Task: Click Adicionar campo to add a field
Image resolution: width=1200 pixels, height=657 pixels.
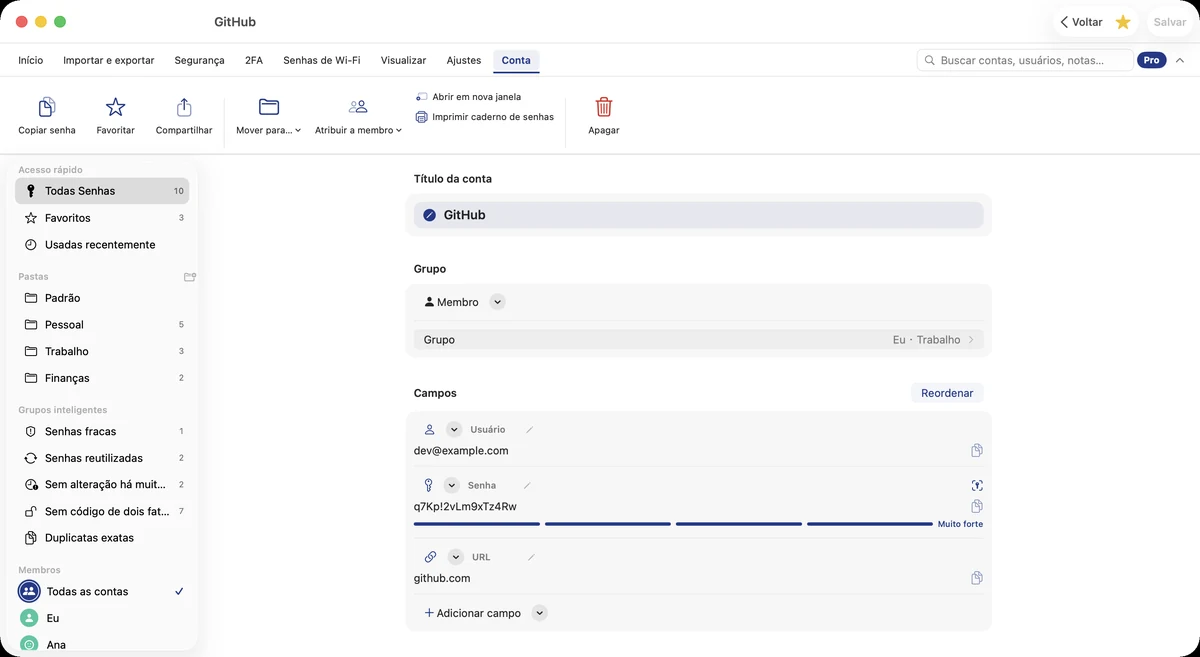Action: pyautogui.click(x=472, y=613)
